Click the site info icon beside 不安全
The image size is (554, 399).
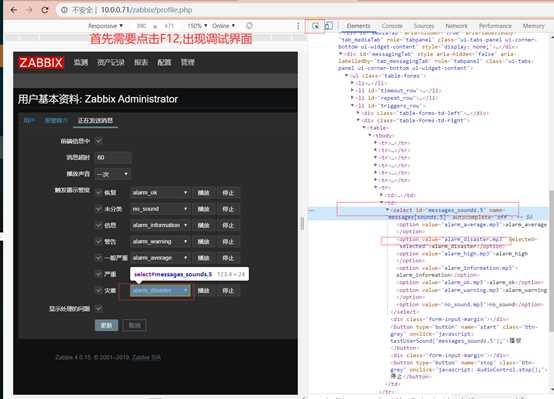point(64,10)
